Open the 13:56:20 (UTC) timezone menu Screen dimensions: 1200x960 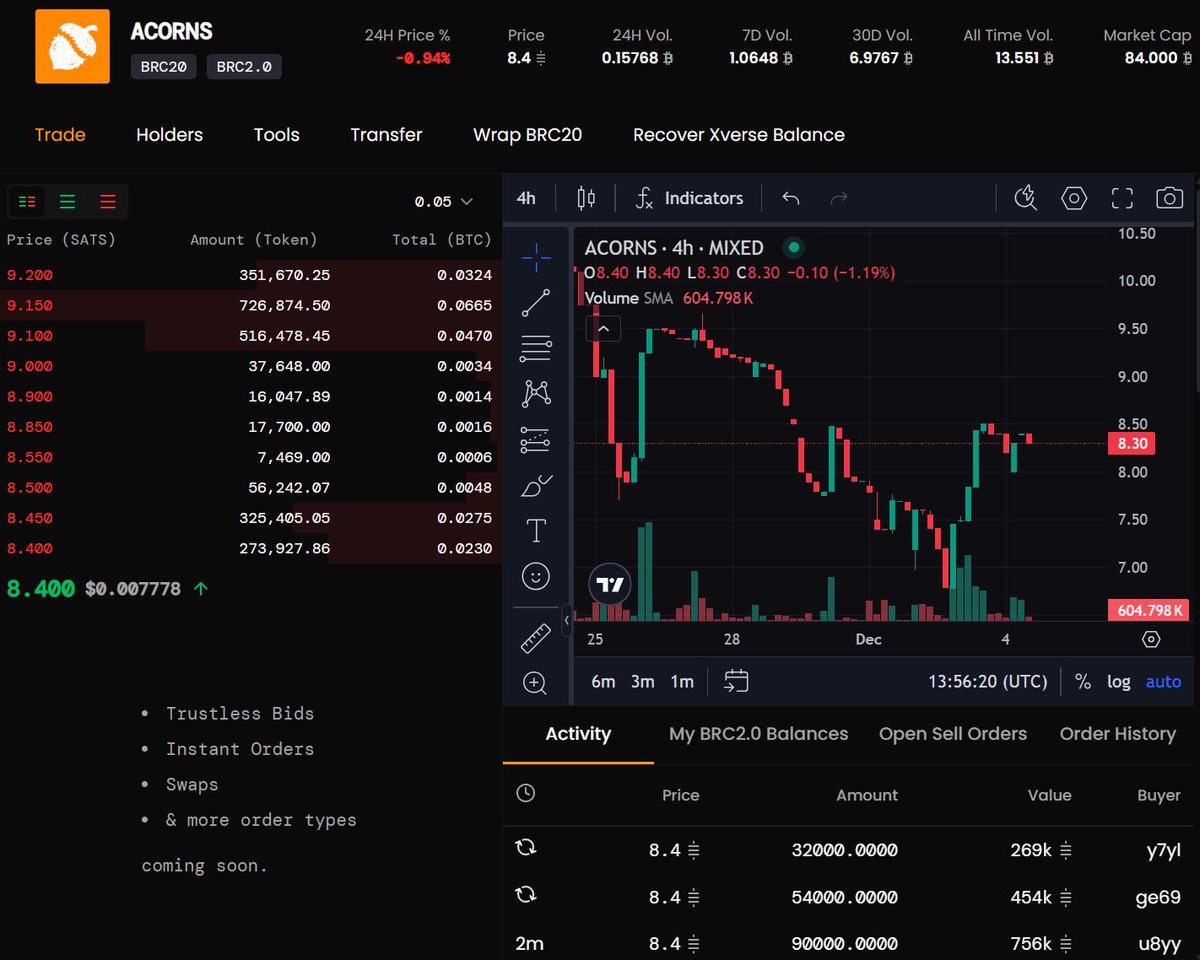point(988,682)
